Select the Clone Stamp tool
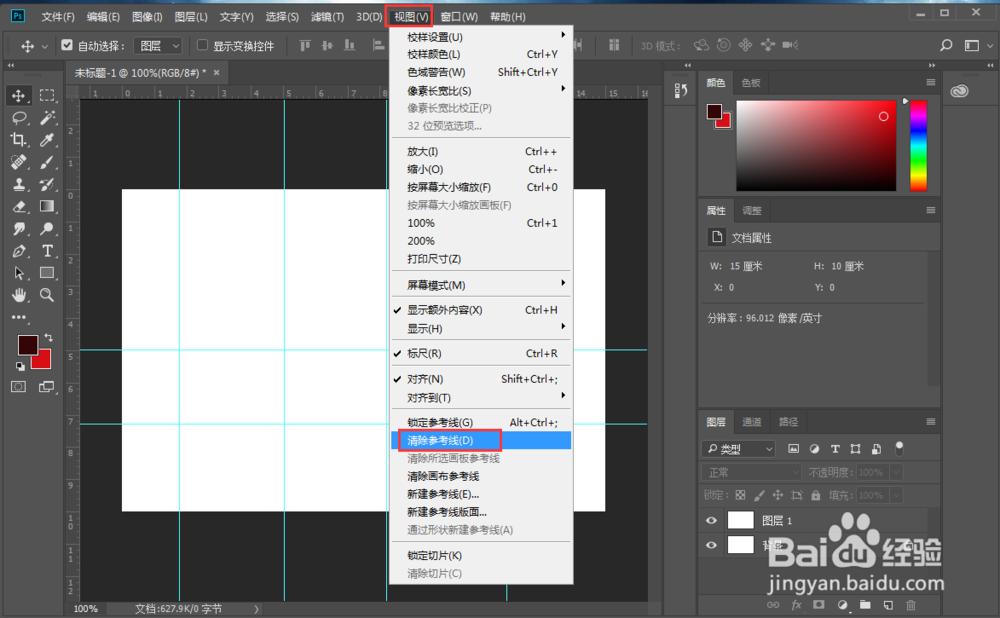 [x=18, y=184]
